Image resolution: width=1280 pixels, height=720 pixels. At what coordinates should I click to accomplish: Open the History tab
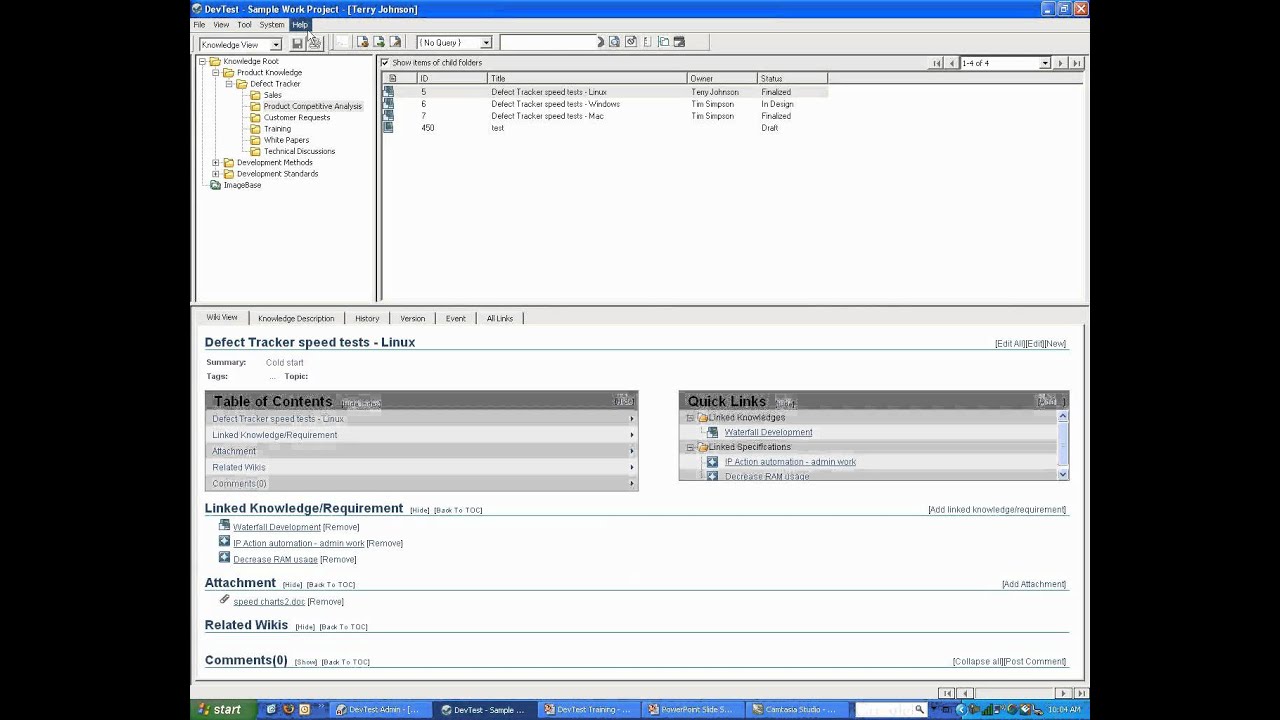pos(367,318)
